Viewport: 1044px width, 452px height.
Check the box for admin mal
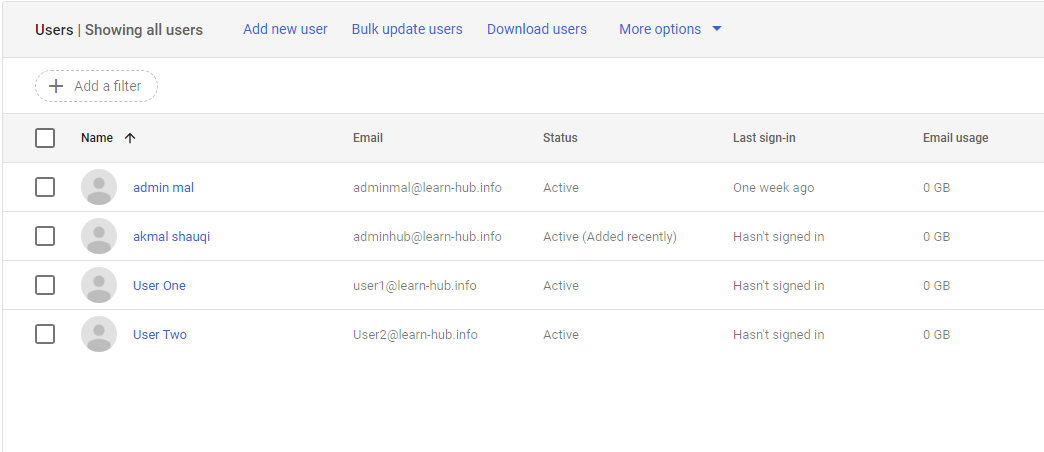(45, 187)
